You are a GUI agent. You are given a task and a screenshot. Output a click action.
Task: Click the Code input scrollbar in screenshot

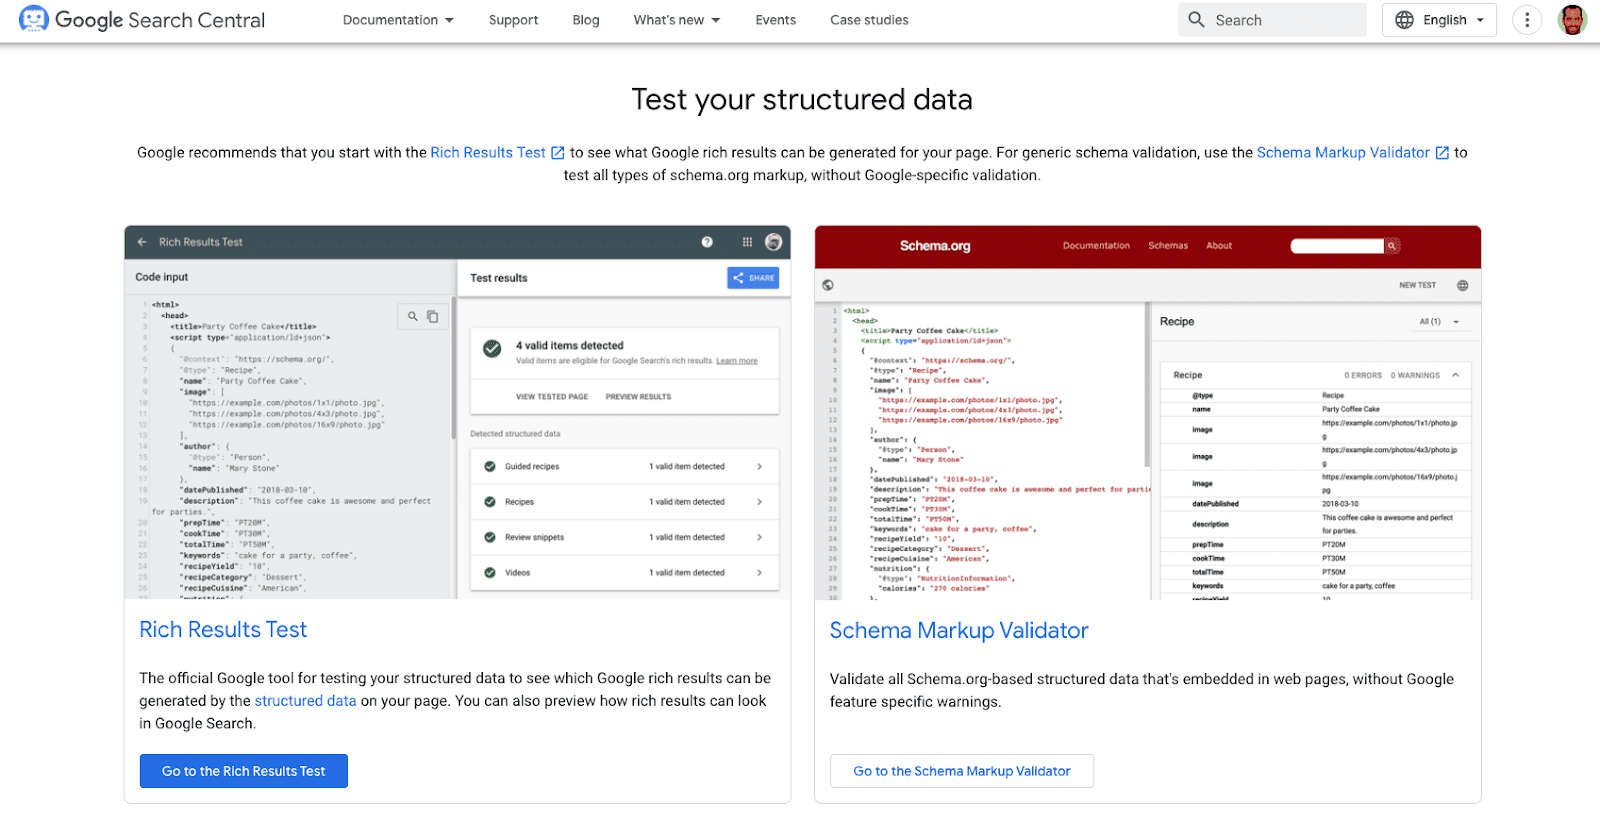[x=454, y=370]
